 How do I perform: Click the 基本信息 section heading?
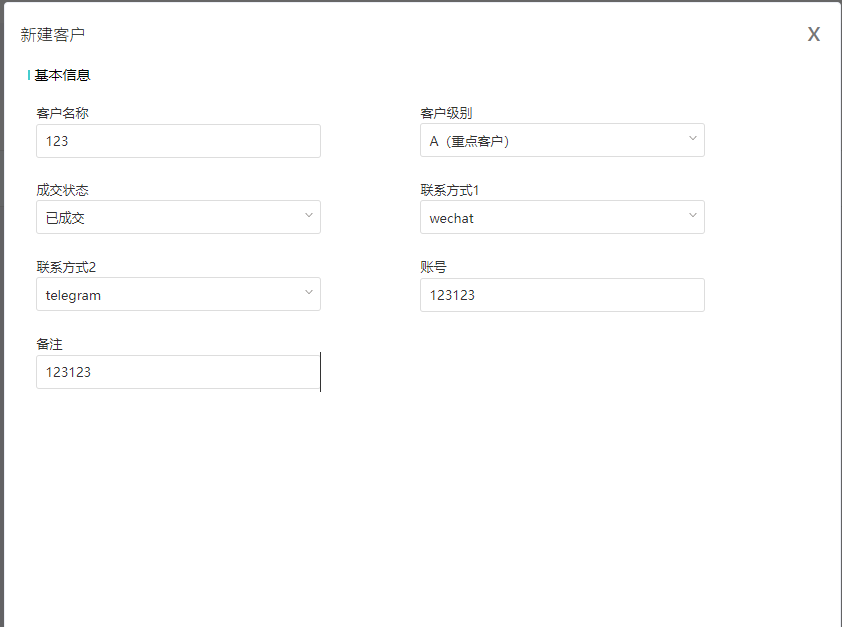click(63, 75)
